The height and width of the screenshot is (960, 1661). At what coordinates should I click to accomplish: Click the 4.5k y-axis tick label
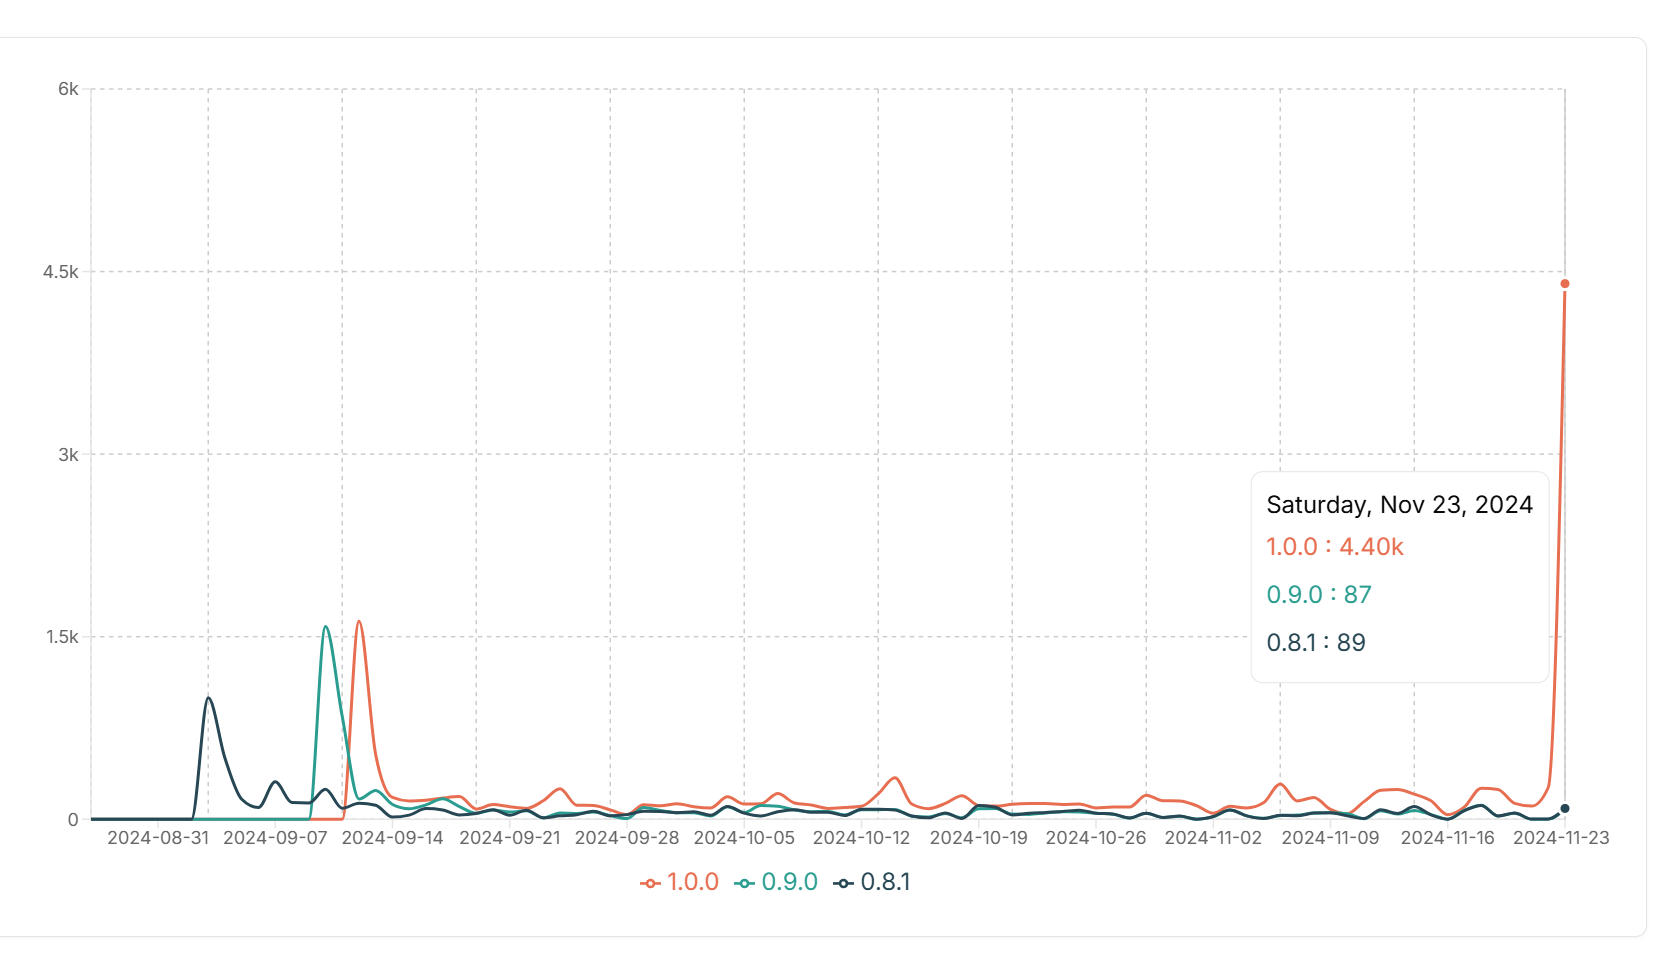(60, 272)
